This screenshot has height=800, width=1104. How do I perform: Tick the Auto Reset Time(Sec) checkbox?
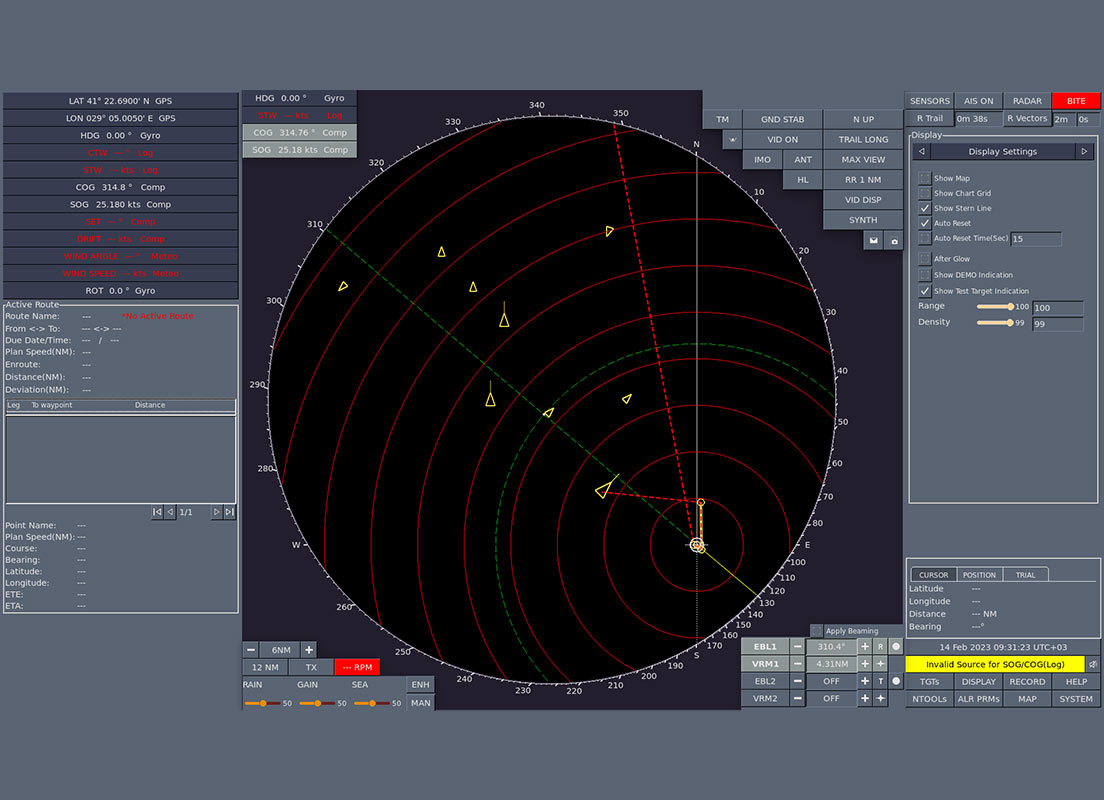[924, 238]
